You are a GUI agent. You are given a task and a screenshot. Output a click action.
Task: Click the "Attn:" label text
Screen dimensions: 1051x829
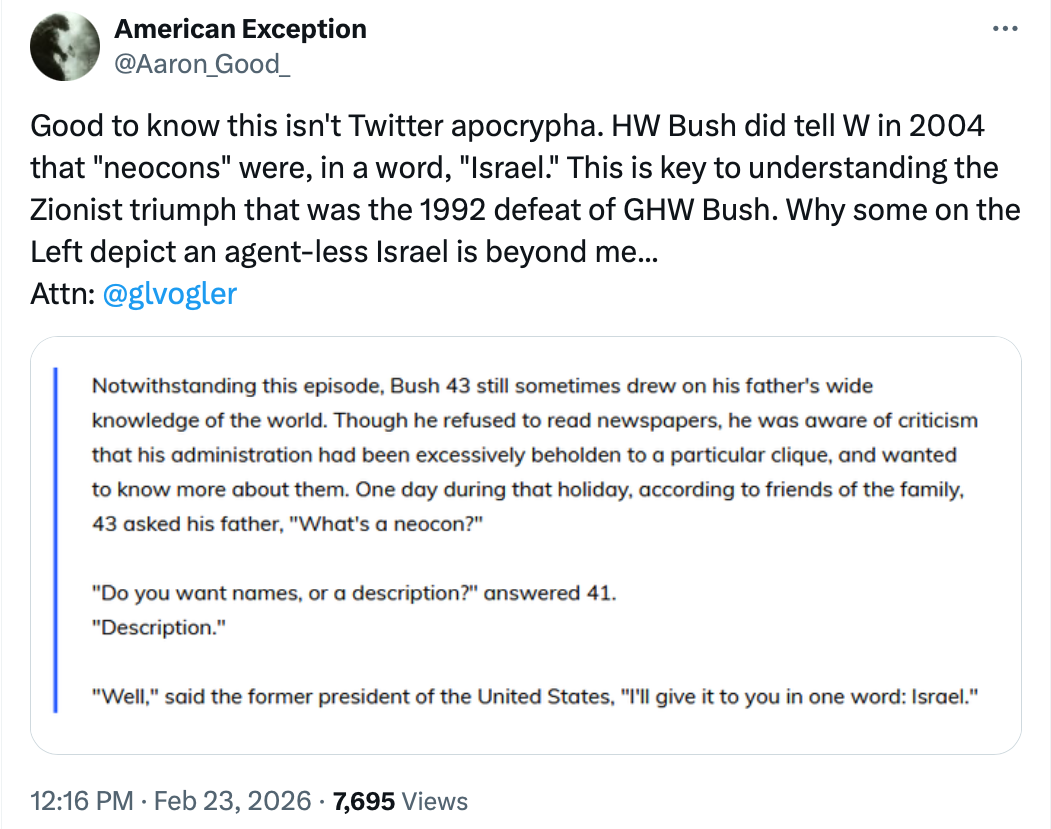click(63, 294)
